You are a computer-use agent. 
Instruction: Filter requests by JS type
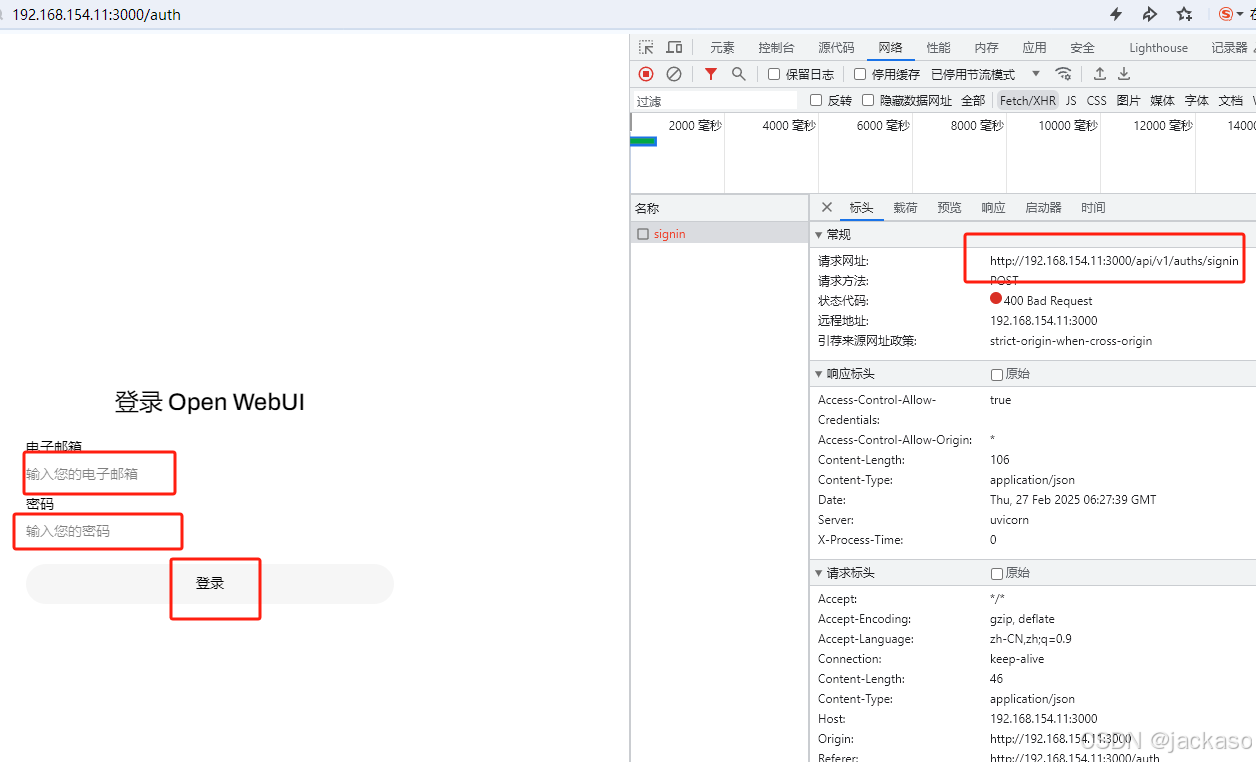point(1071,100)
